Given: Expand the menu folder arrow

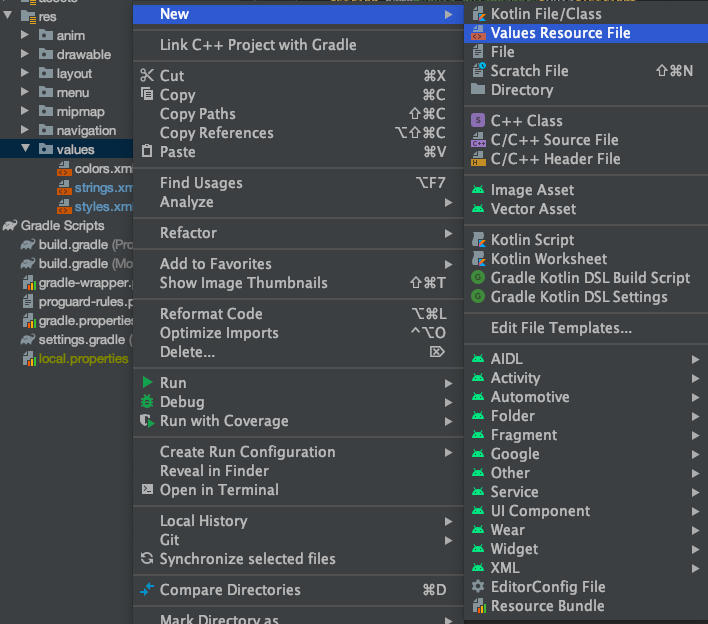Looking at the screenshot, I should pos(25,92).
